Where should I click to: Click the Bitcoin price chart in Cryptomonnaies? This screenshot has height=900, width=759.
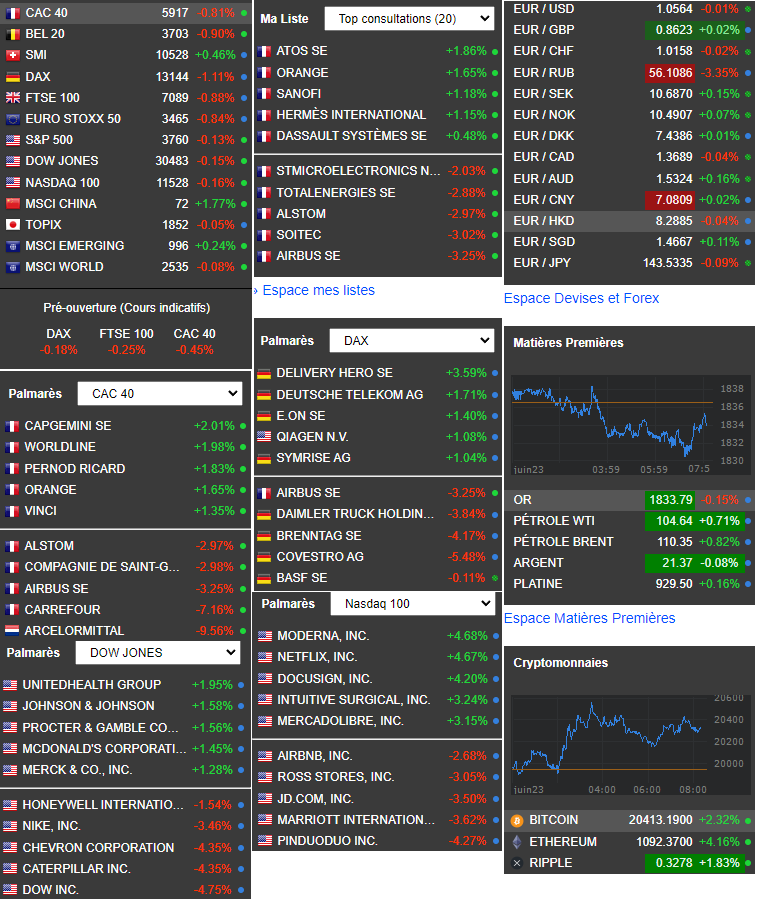(630, 745)
